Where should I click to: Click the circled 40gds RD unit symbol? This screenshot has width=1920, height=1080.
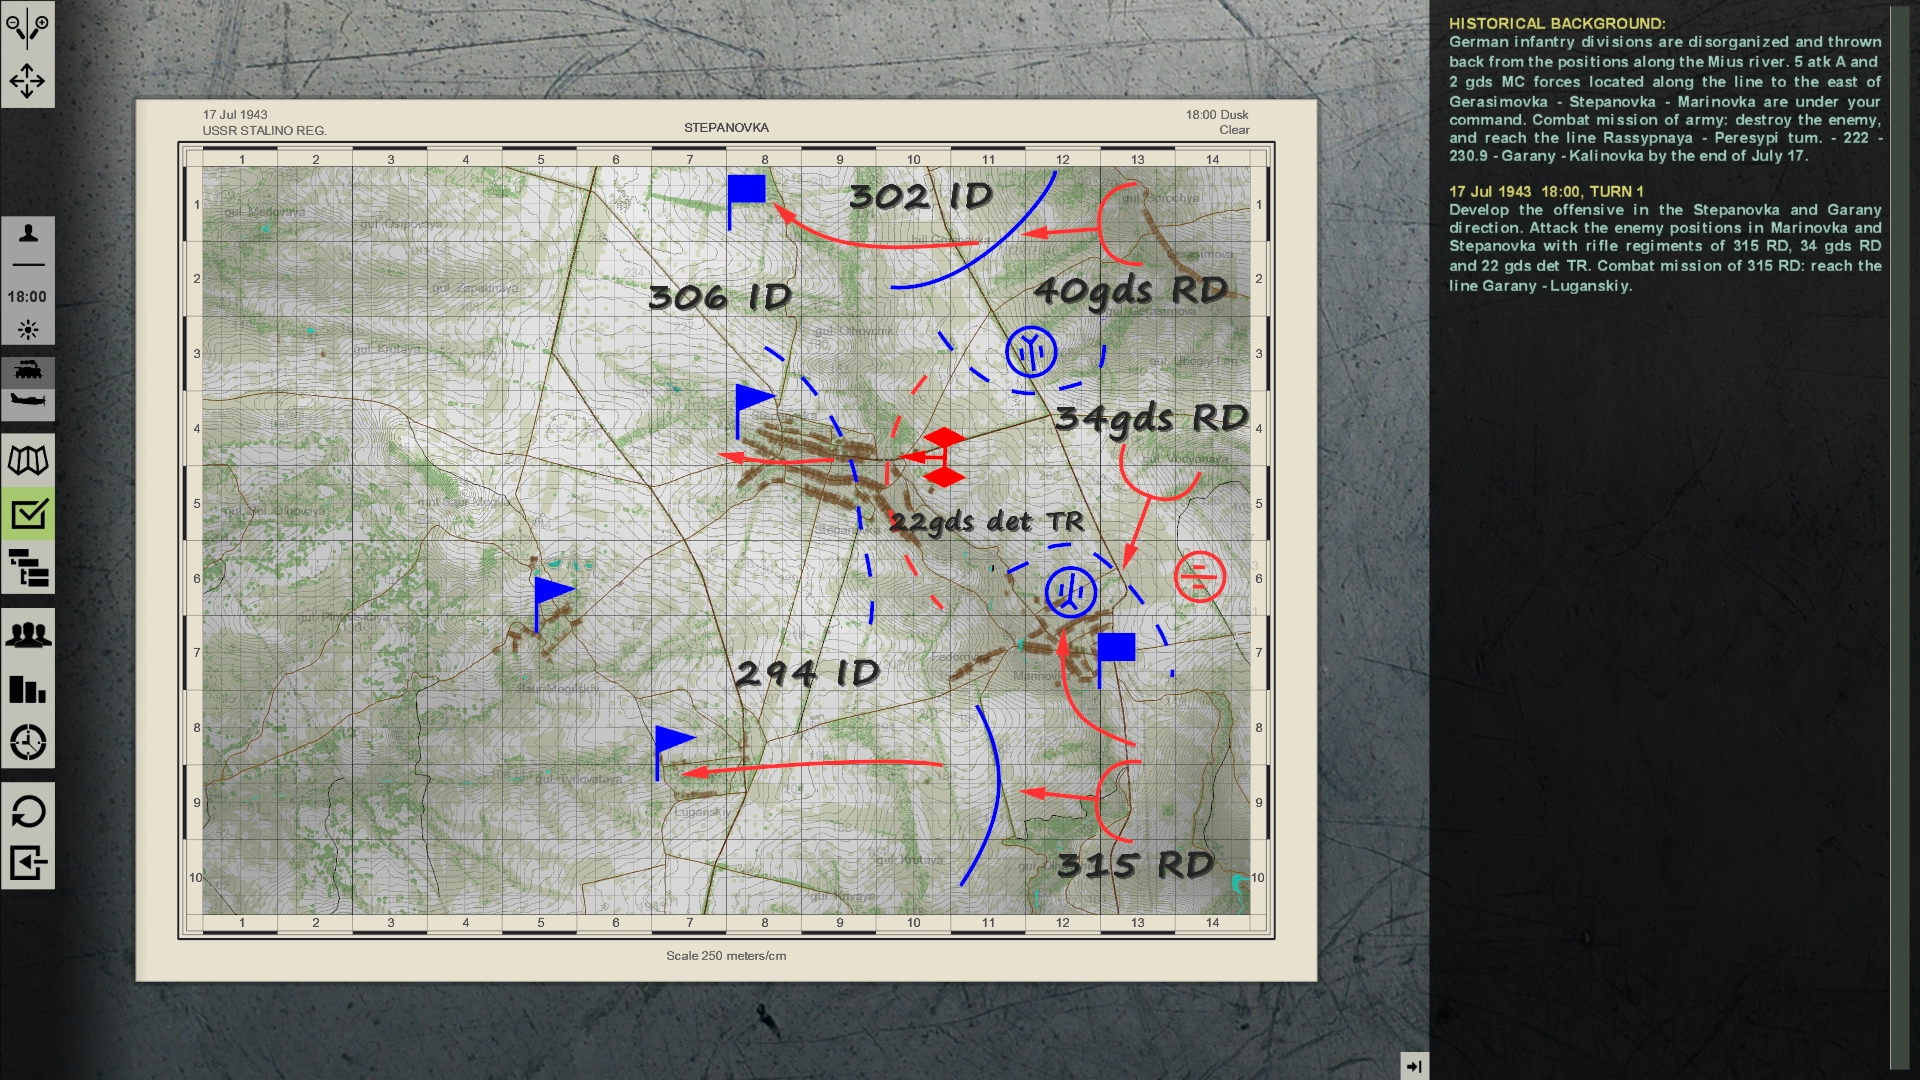(x=1031, y=352)
